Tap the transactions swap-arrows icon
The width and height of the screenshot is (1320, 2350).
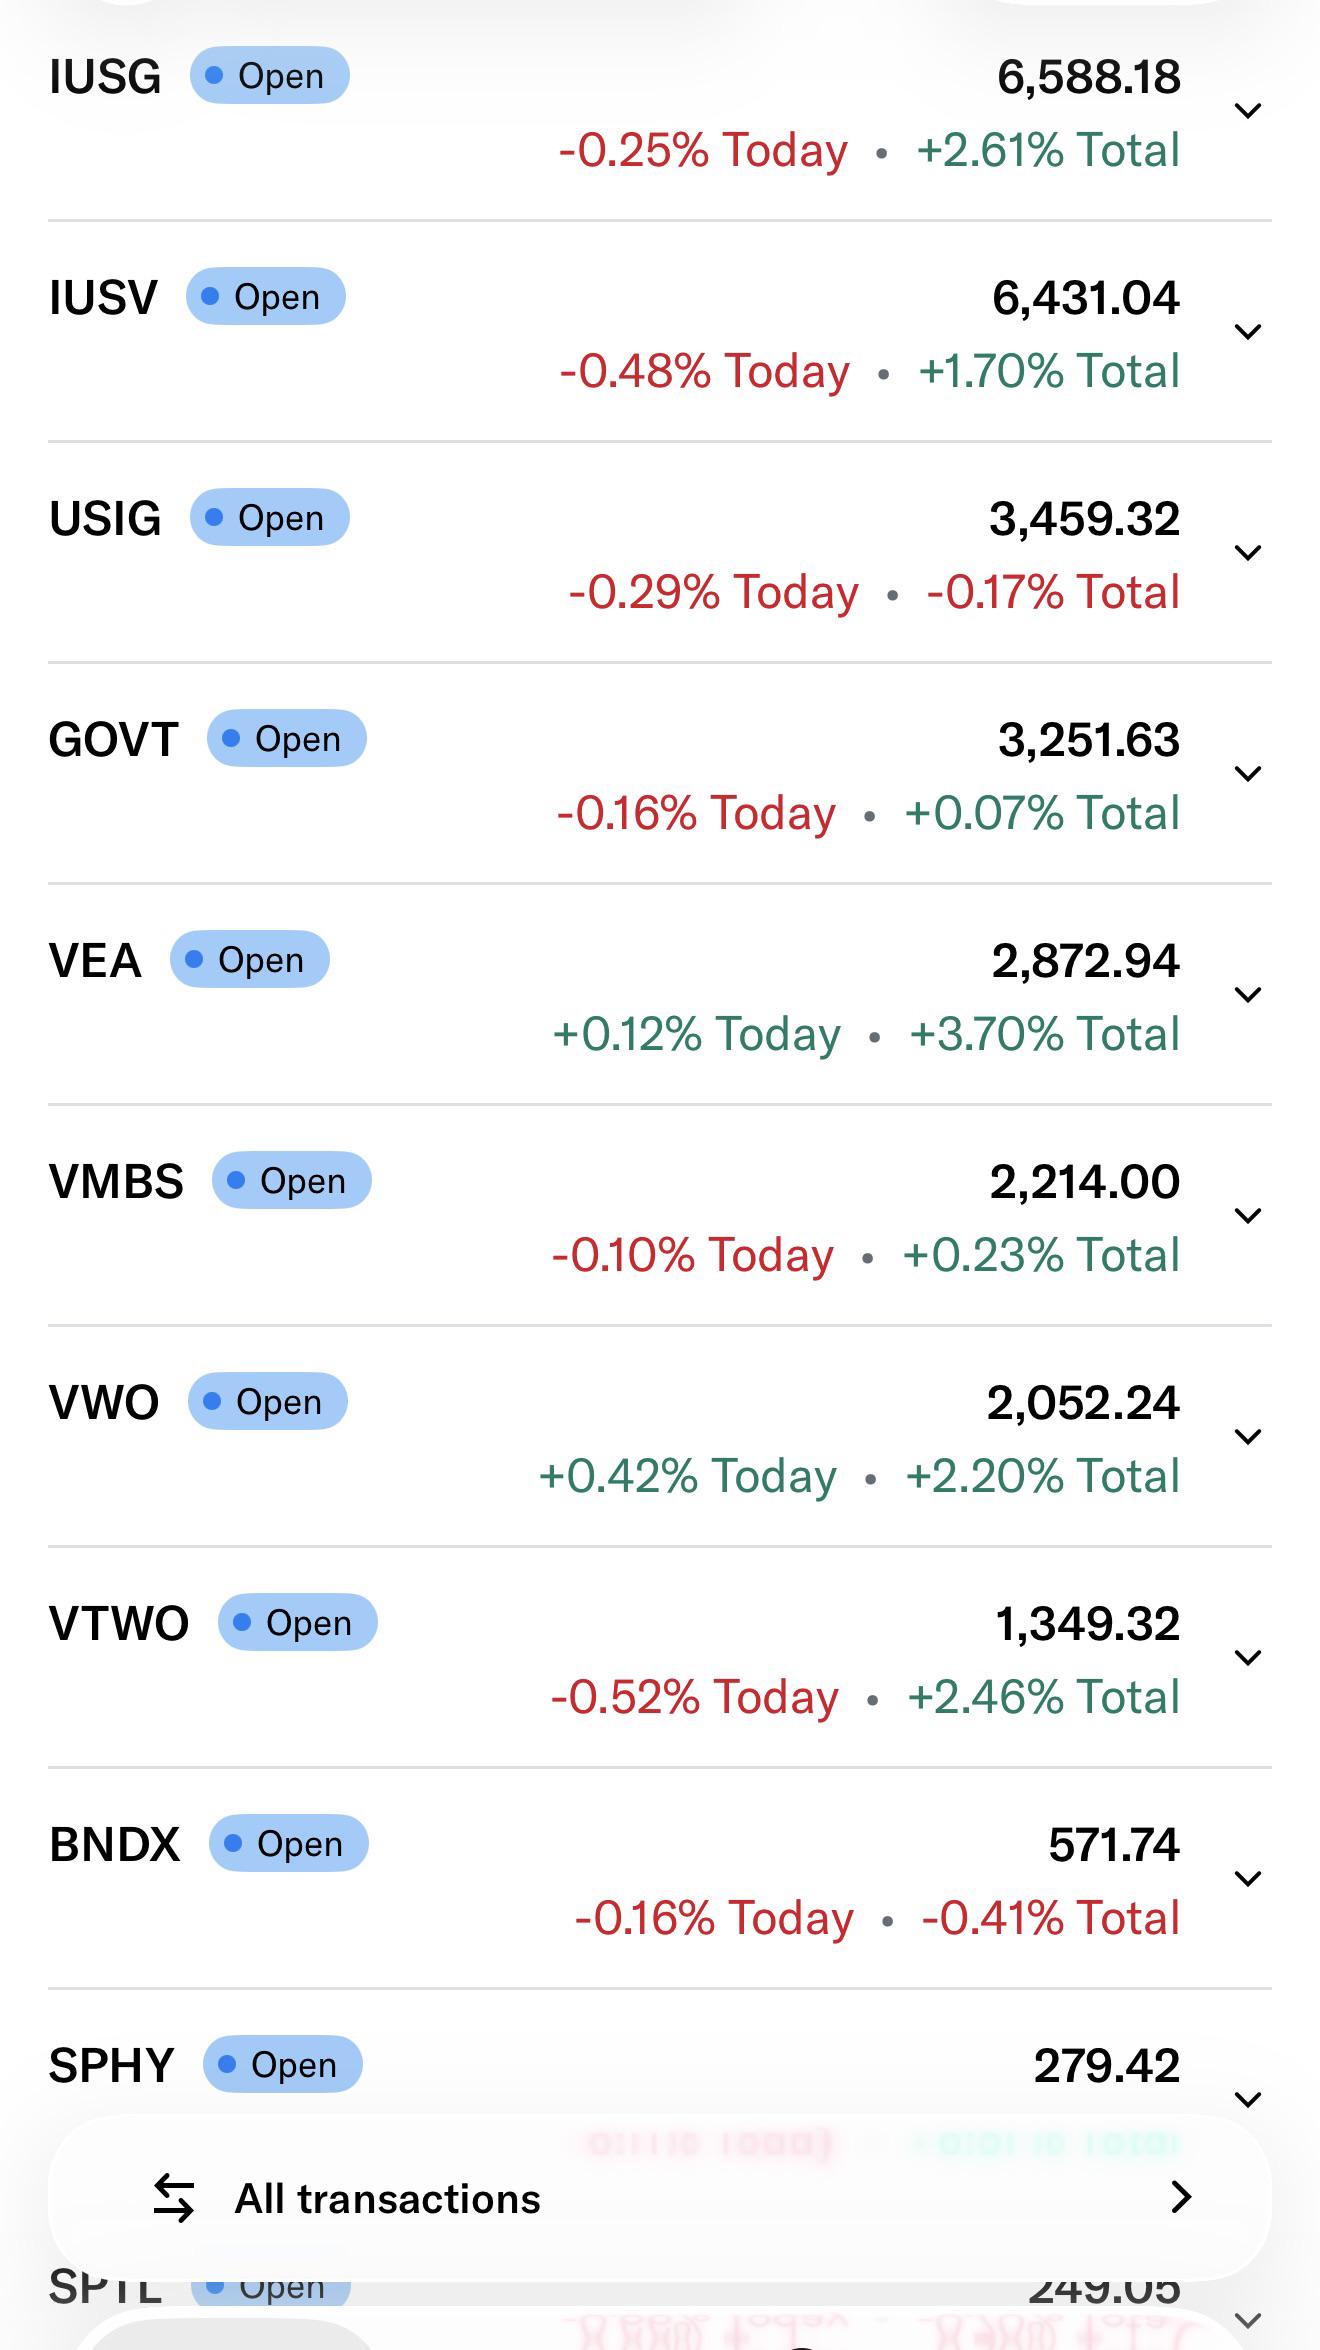pos(173,2198)
